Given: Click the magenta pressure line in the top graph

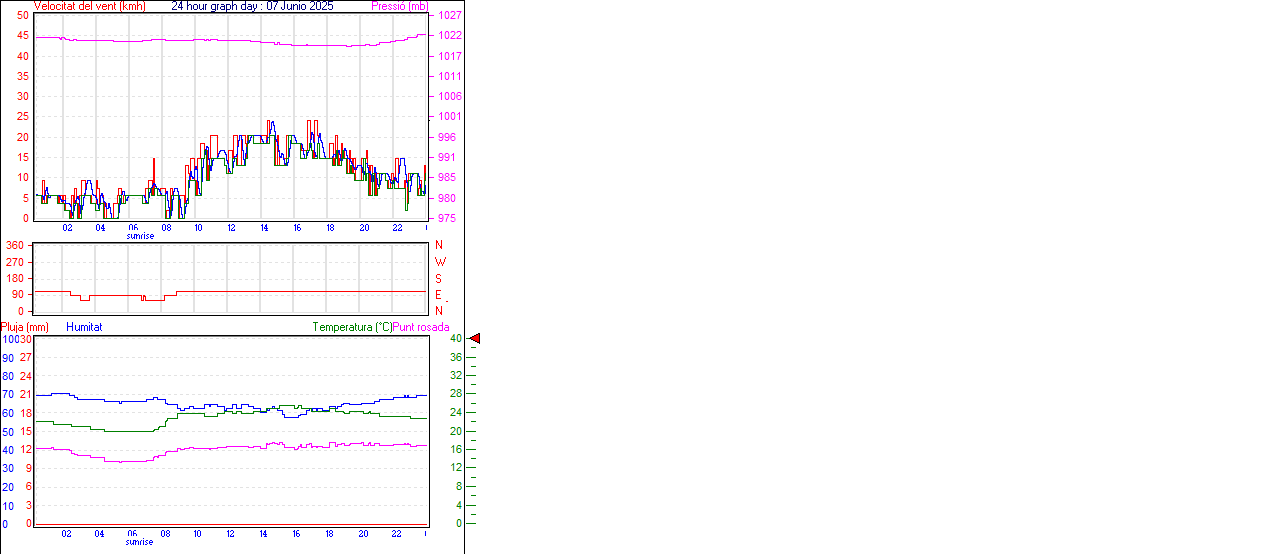Looking at the screenshot, I should 200,40.
